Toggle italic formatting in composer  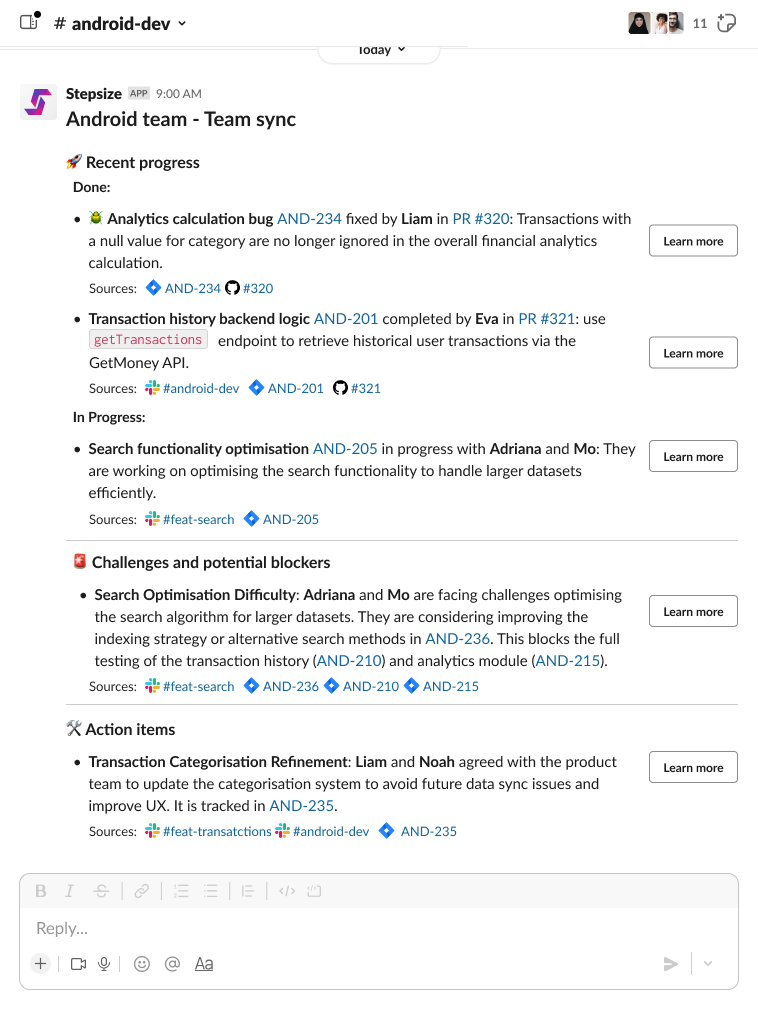click(x=70, y=891)
